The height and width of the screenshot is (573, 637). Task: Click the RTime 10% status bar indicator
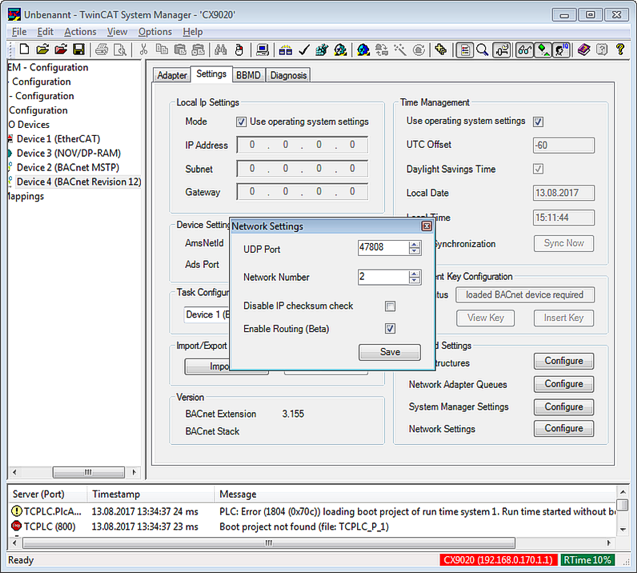(587, 560)
